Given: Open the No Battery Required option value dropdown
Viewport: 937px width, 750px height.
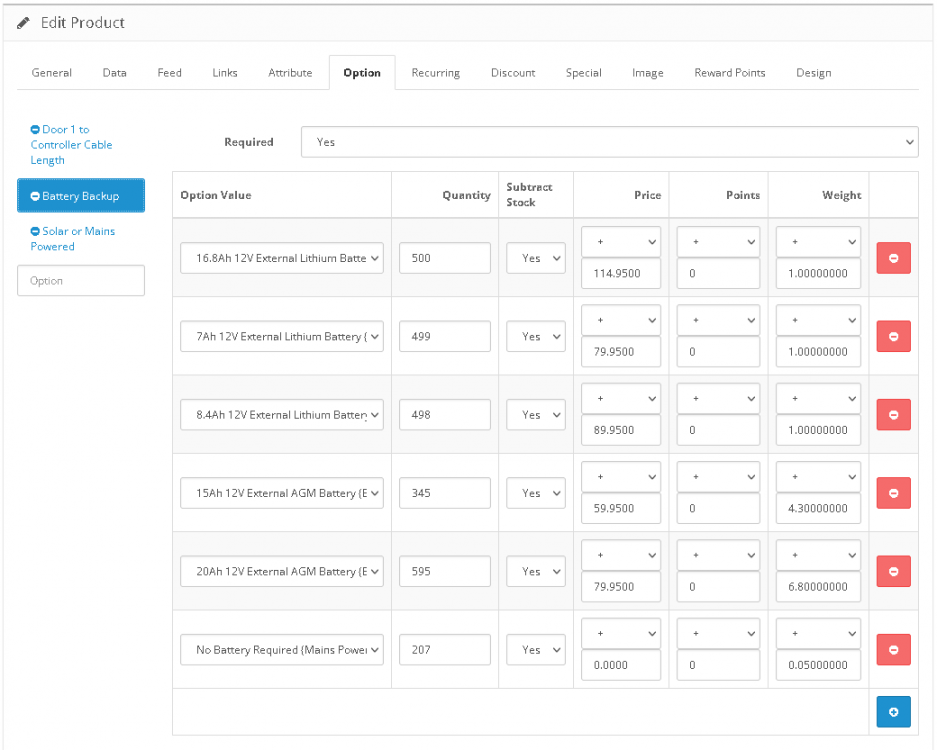Looking at the screenshot, I should coord(281,650).
